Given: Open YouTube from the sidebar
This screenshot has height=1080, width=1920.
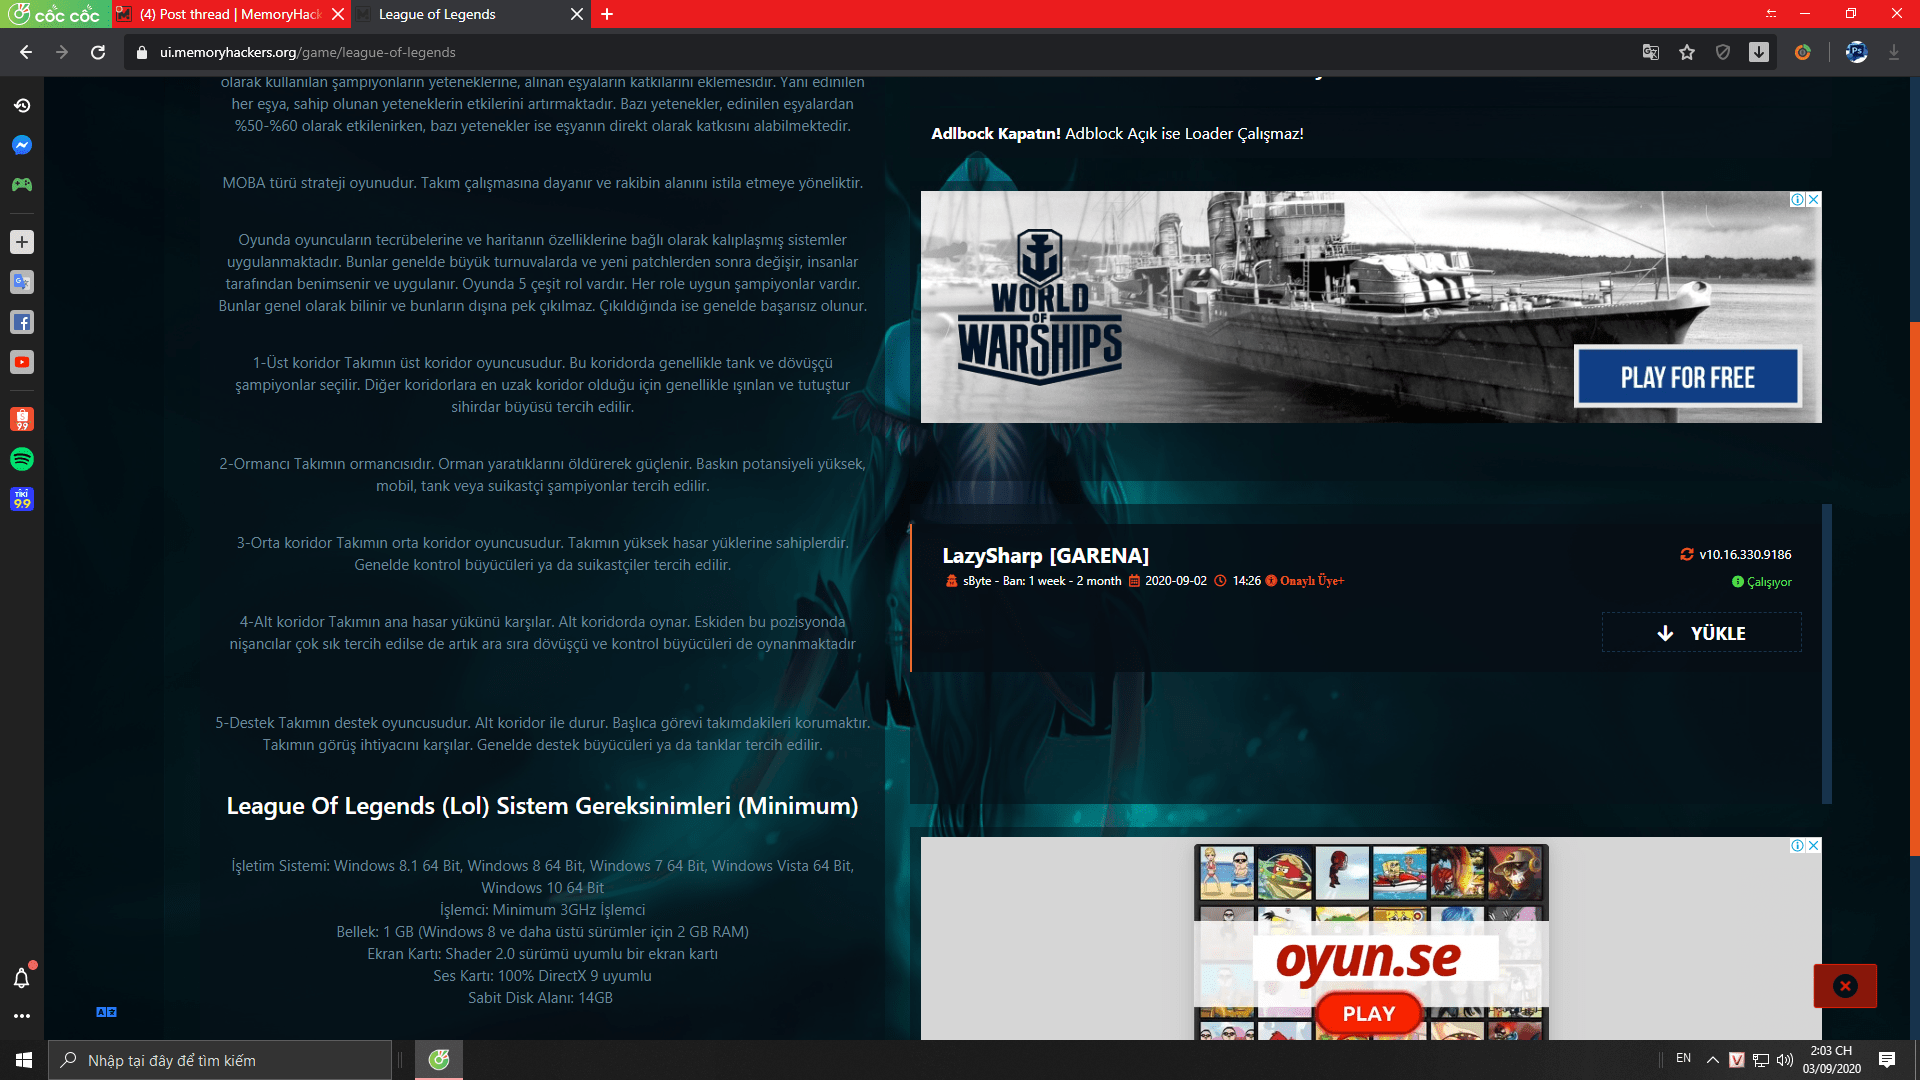Looking at the screenshot, I should tap(22, 362).
